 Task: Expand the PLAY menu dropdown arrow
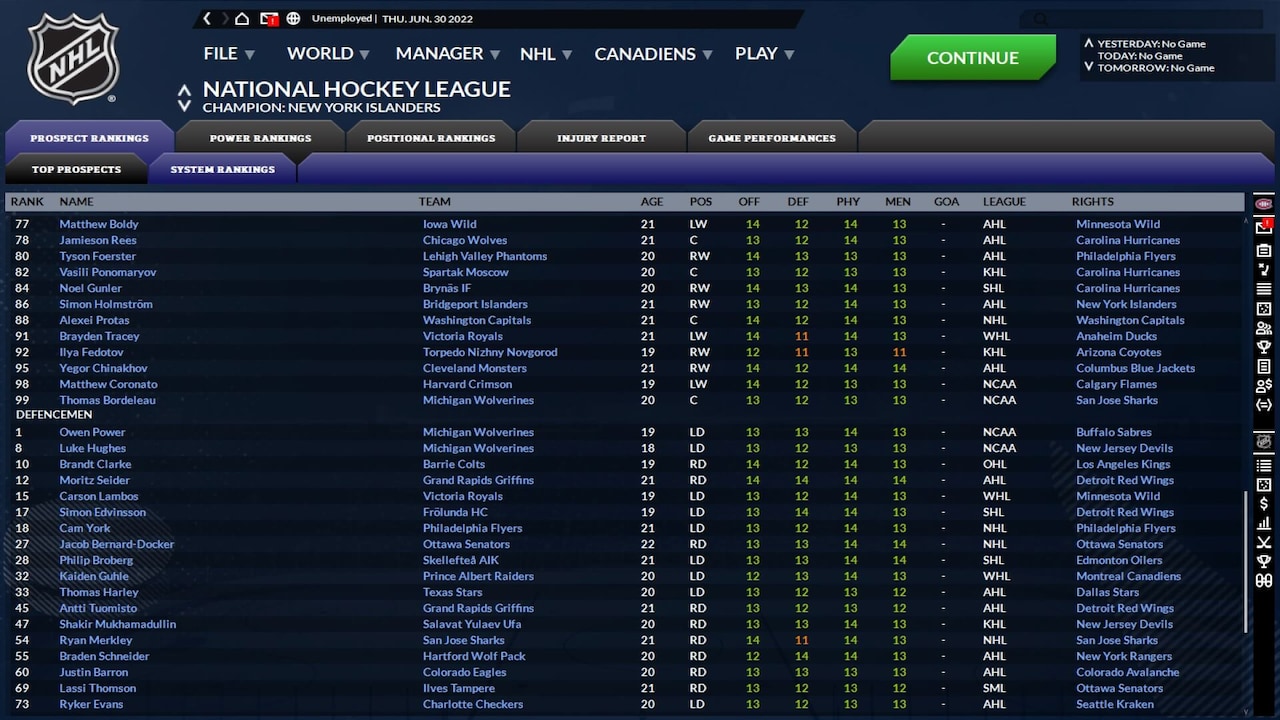(787, 54)
